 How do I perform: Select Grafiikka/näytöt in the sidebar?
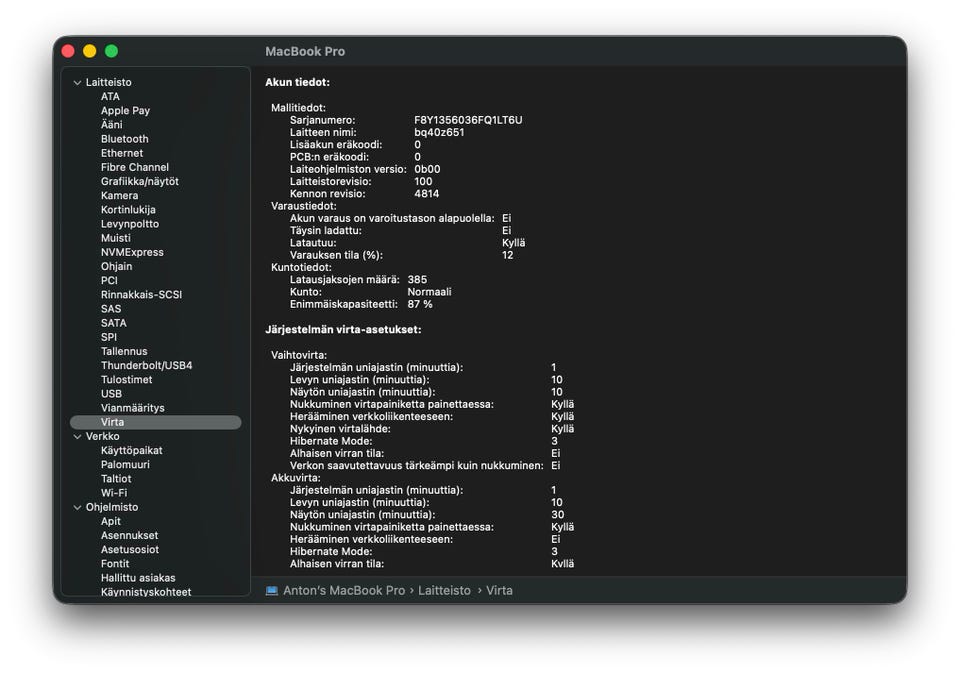pos(139,182)
